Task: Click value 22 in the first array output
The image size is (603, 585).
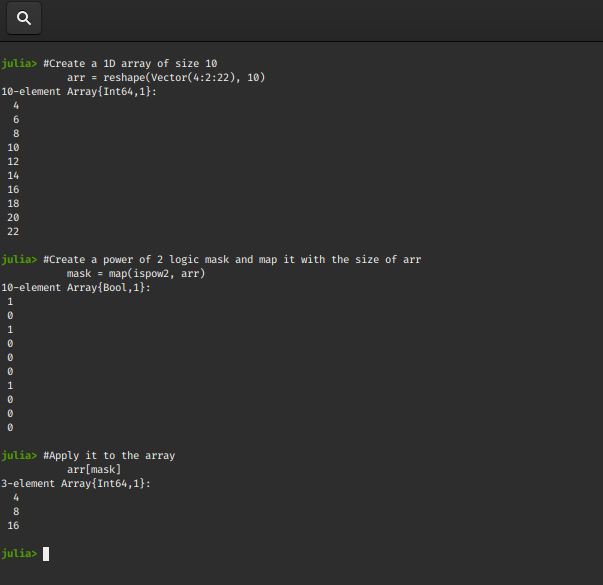Action: click(13, 231)
